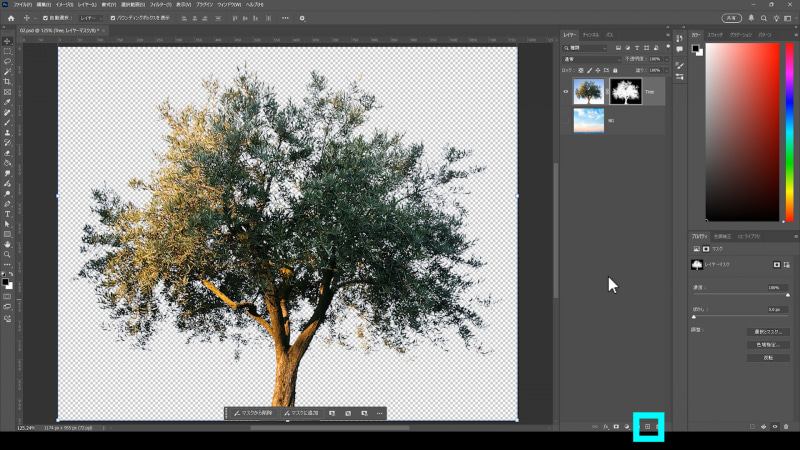Click Add to mask in task bar
Image resolution: width=800 pixels, height=450 pixels.
[302, 413]
